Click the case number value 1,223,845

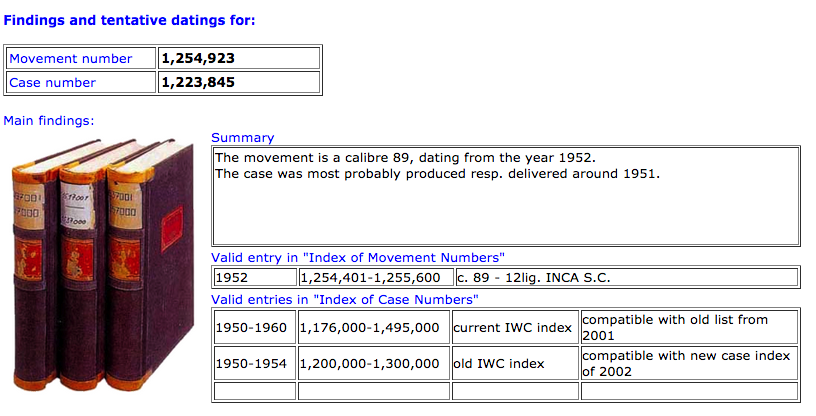click(198, 83)
